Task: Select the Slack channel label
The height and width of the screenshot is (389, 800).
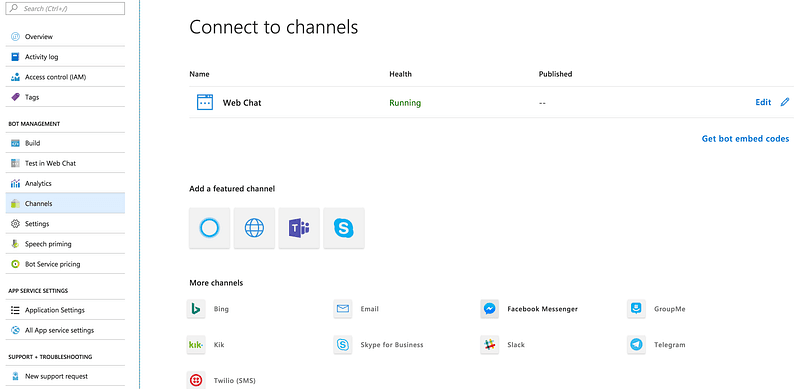Action: point(516,345)
